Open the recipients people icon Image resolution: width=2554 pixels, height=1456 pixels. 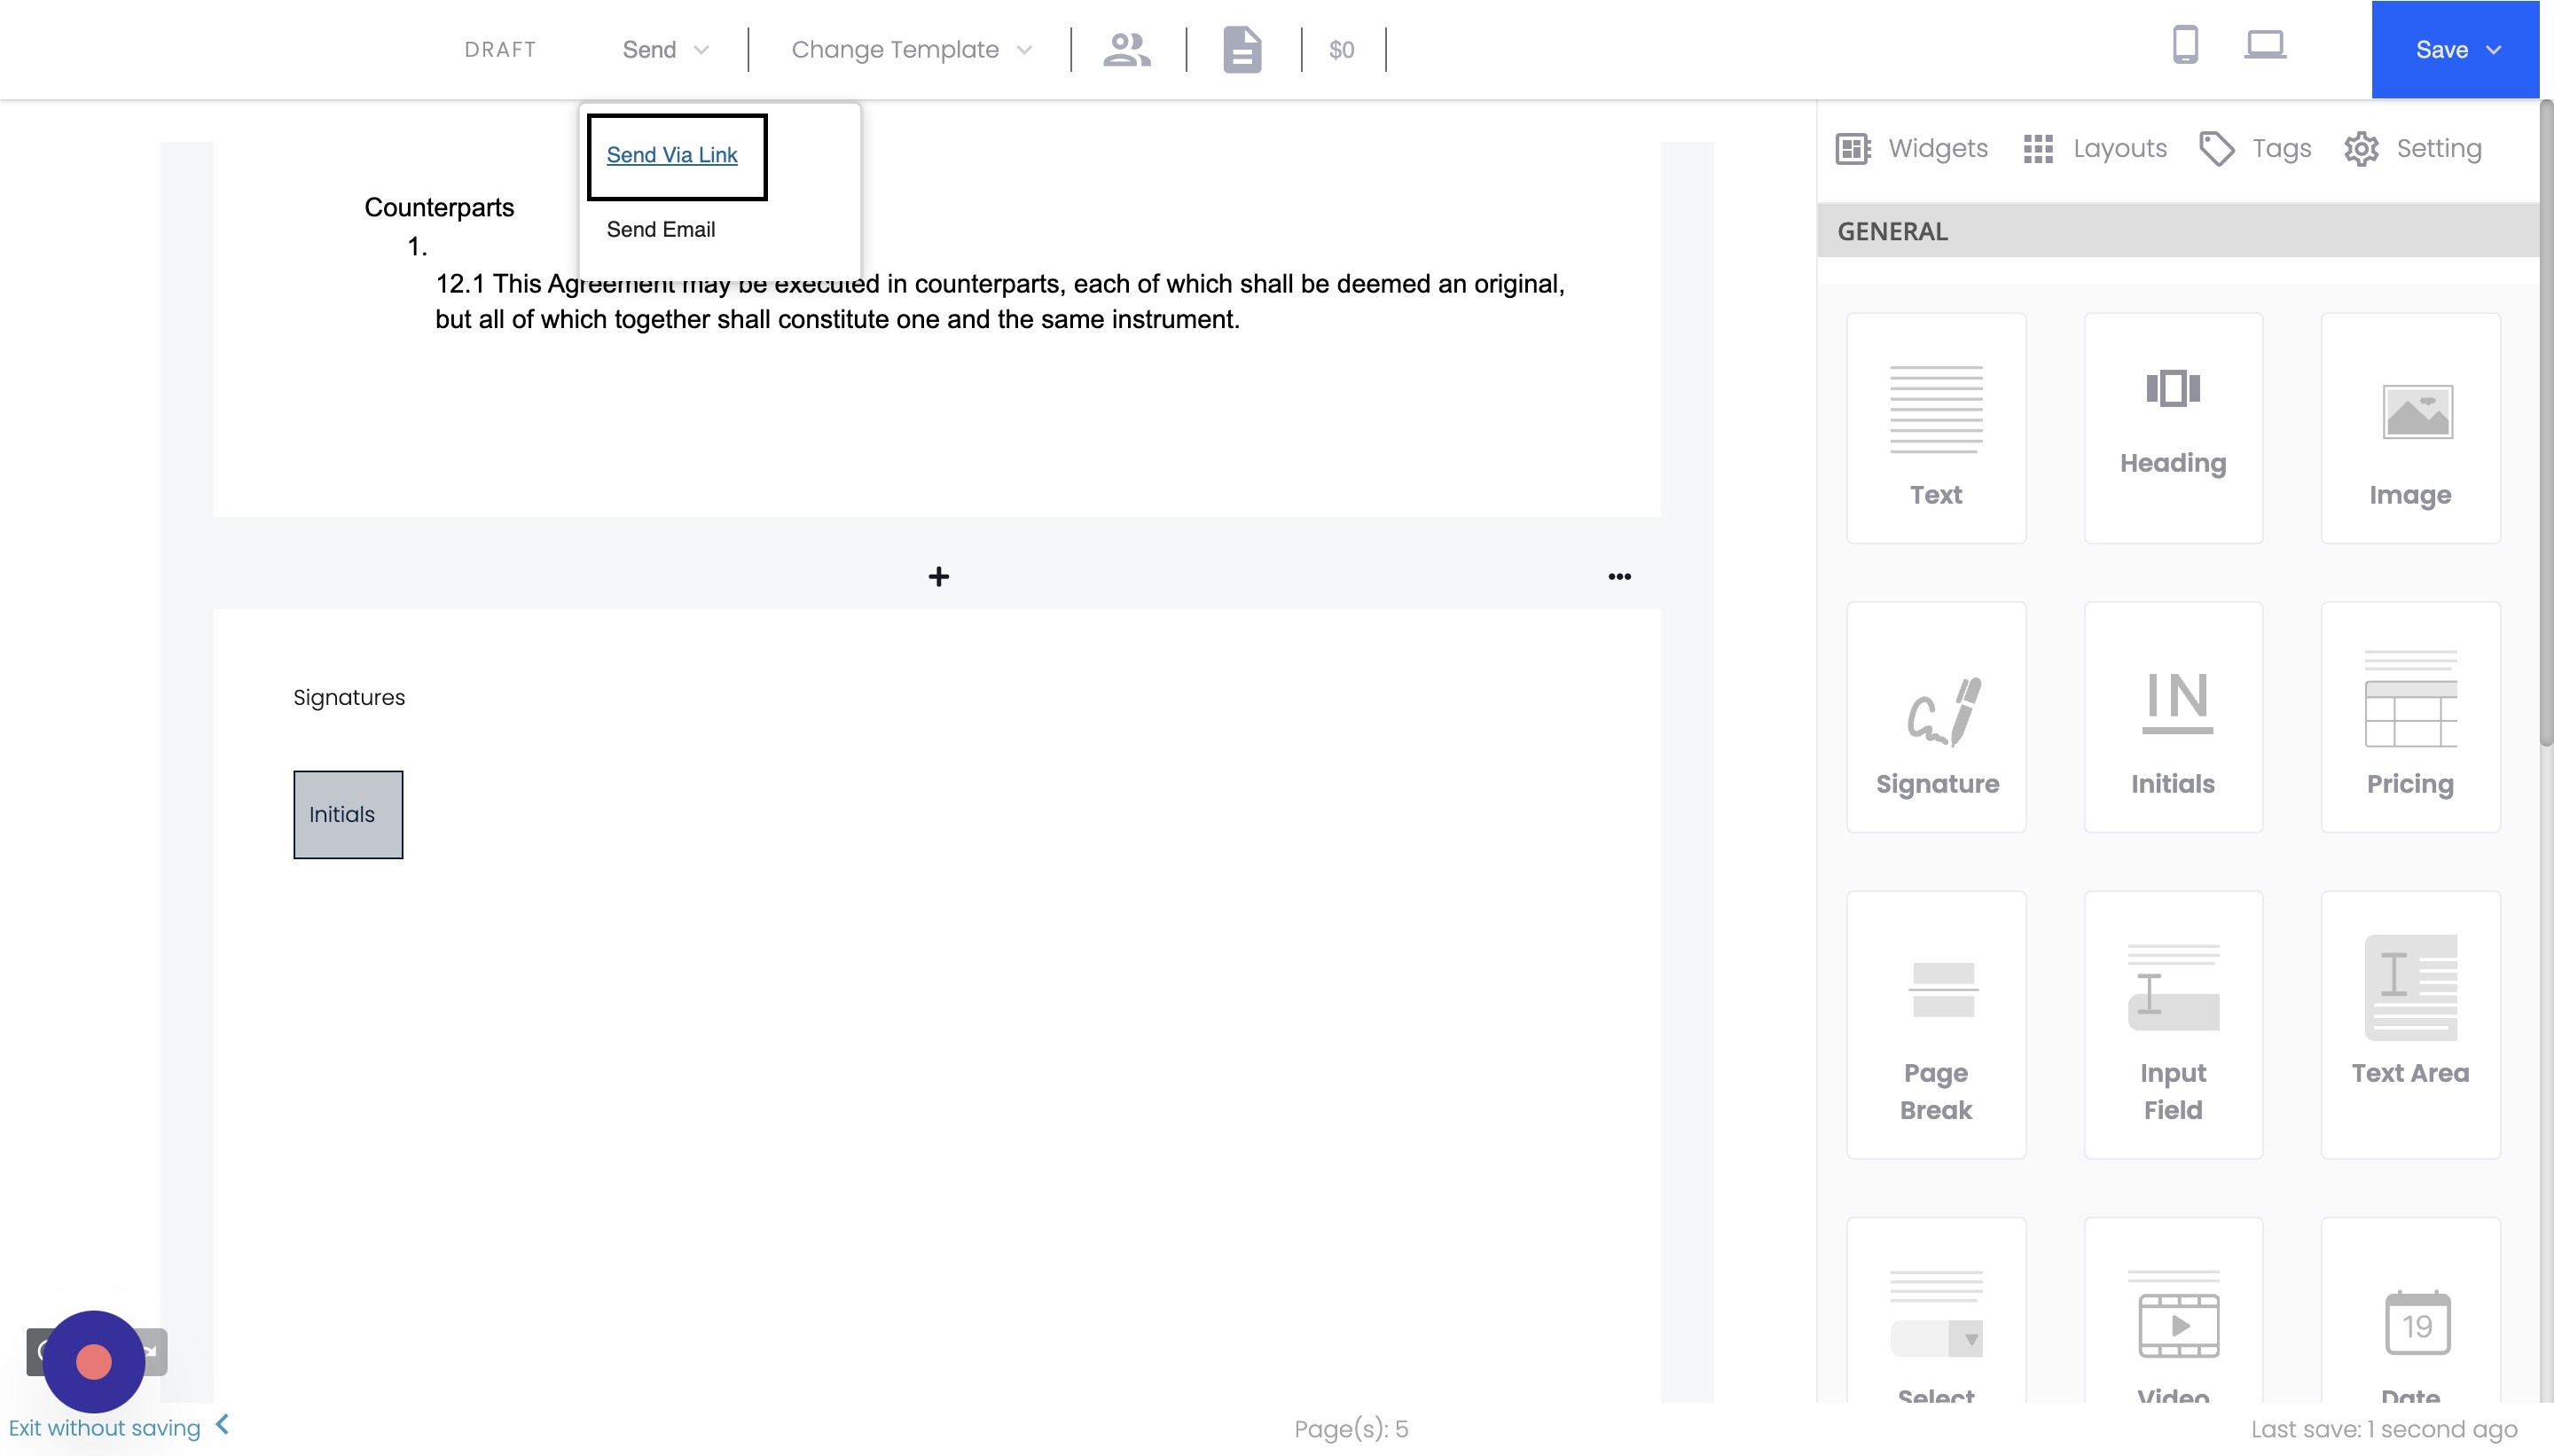coord(1126,49)
